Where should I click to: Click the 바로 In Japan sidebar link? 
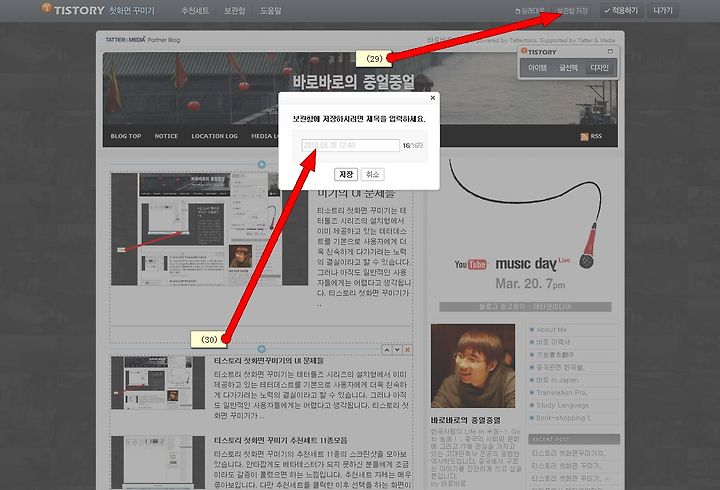(557, 380)
